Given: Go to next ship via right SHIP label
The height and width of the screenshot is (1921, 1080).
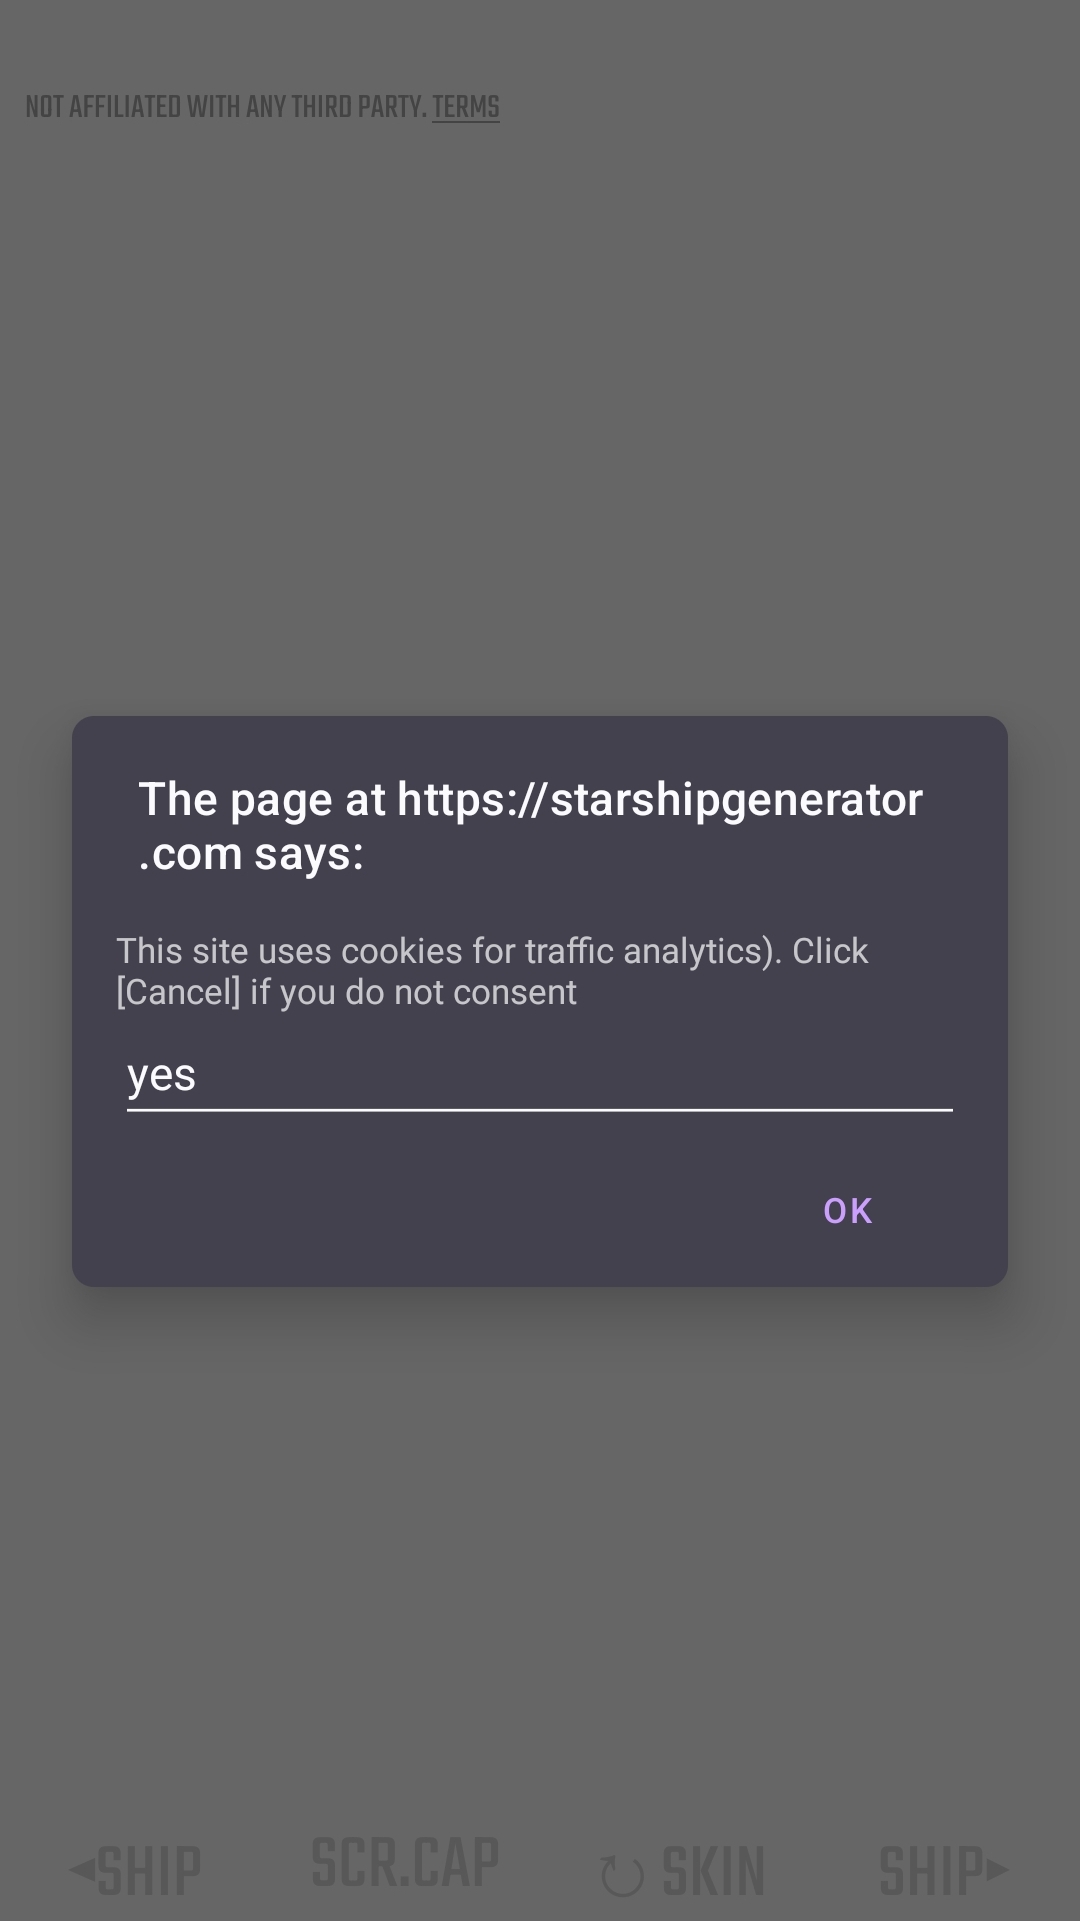Looking at the screenshot, I should pyautogui.click(x=931, y=1871).
